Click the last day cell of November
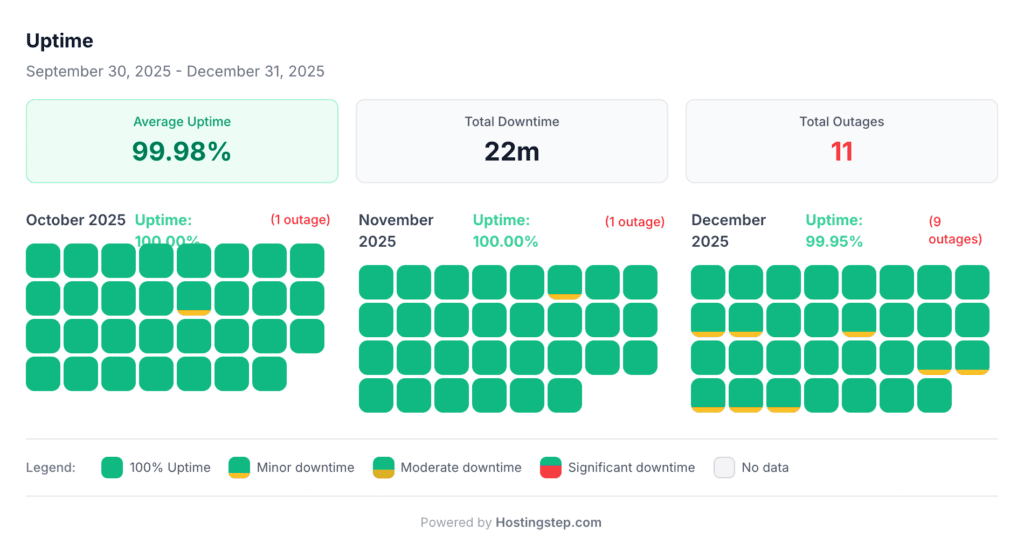Image resolution: width=1024 pixels, height=557 pixels. (564, 395)
